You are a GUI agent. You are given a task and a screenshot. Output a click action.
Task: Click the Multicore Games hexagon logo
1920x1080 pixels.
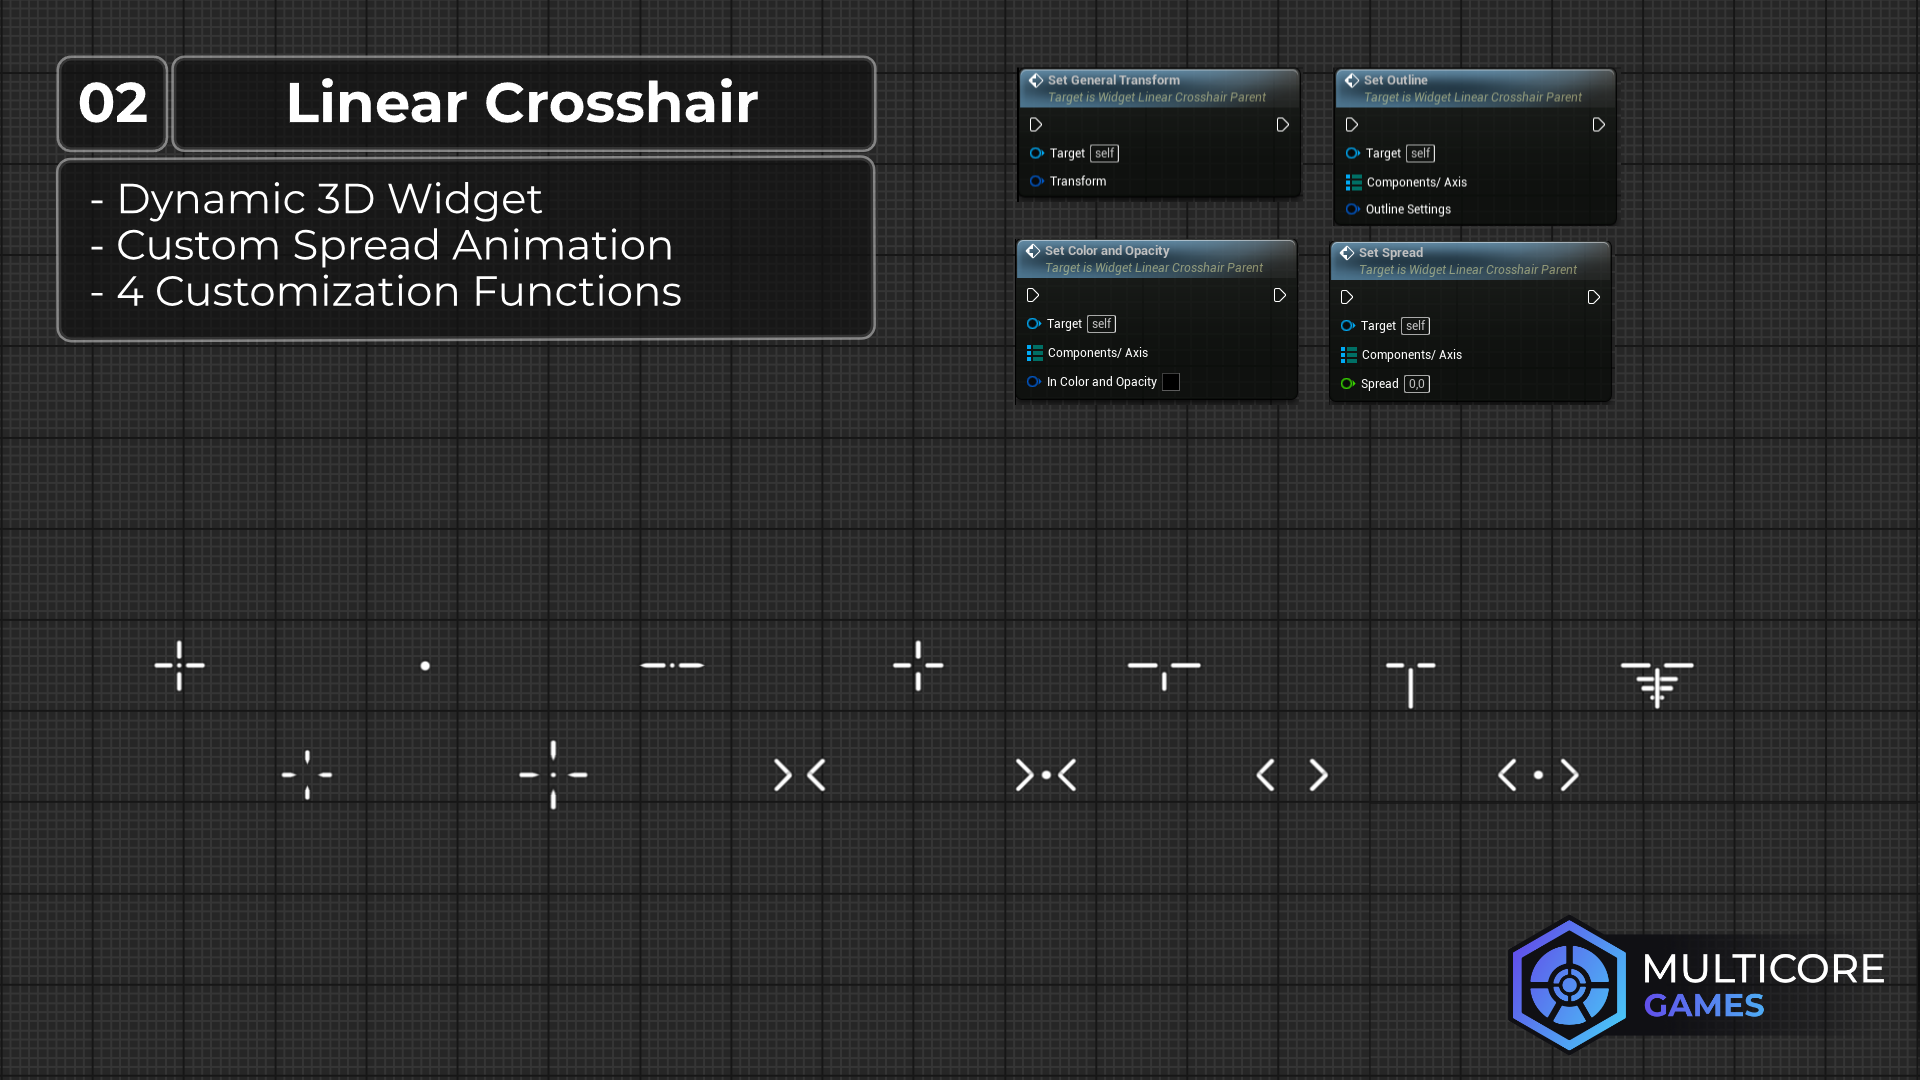coord(1568,985)
